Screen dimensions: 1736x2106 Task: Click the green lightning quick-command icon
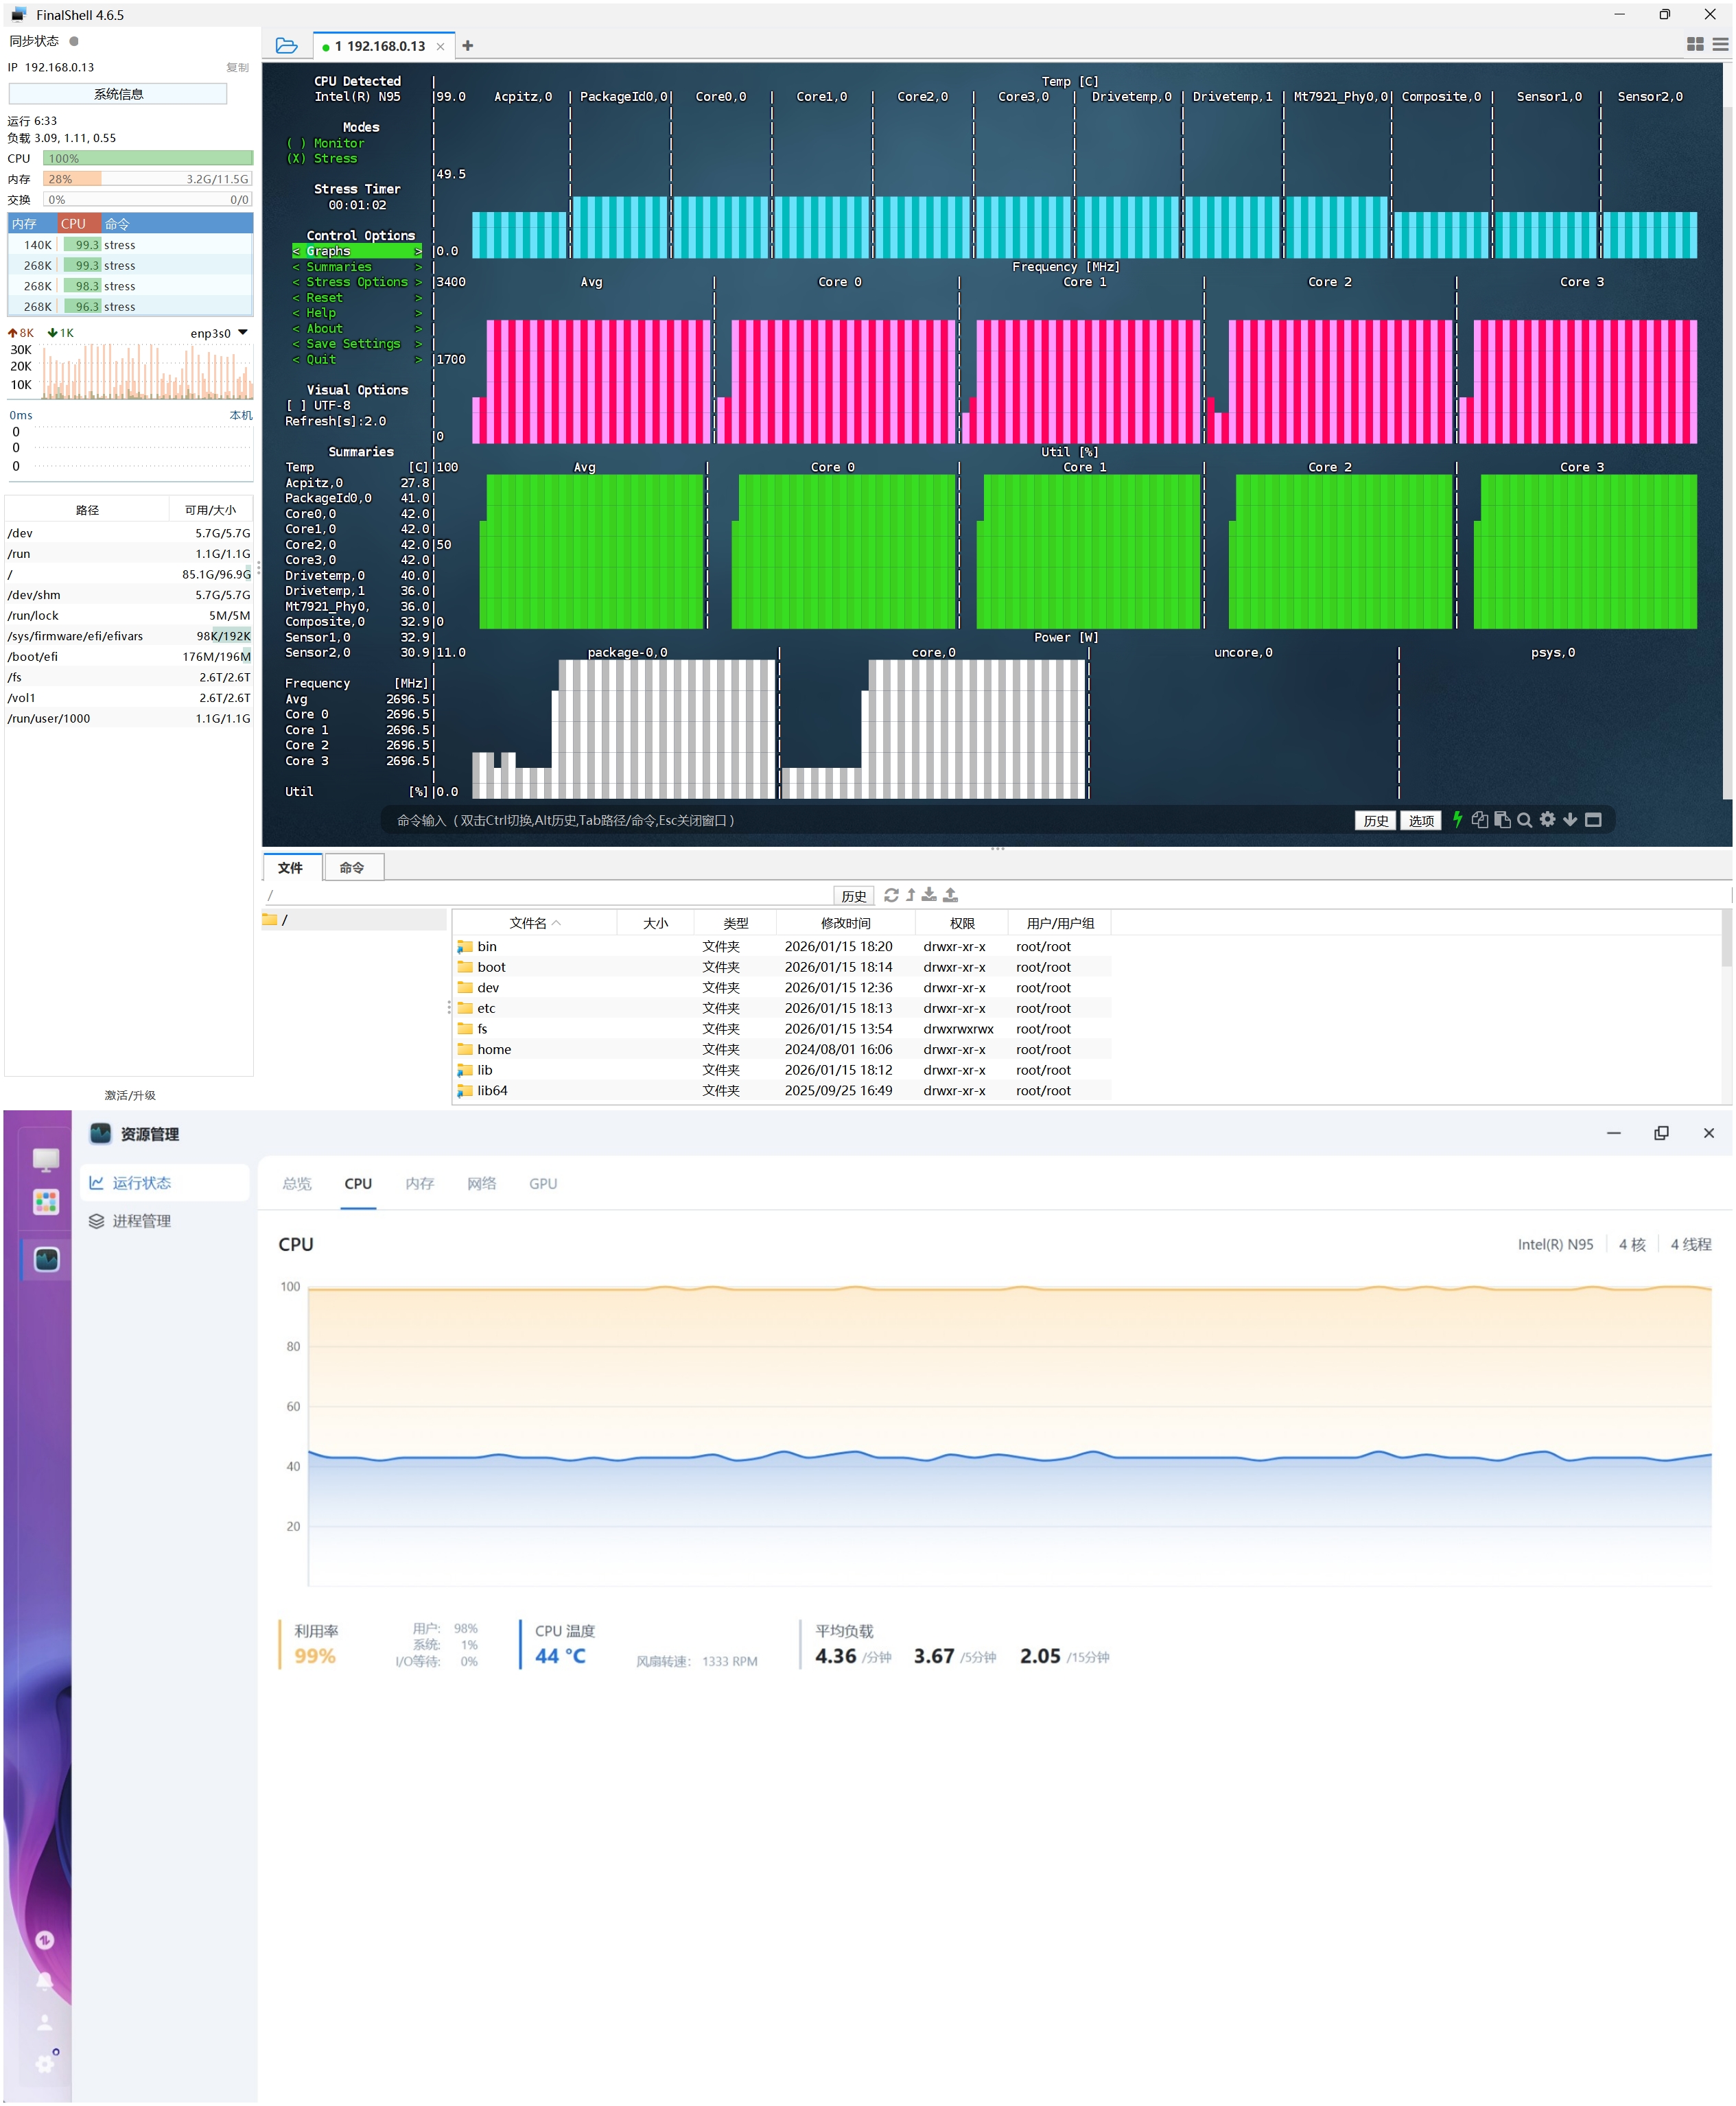(x=1458, y=820)
